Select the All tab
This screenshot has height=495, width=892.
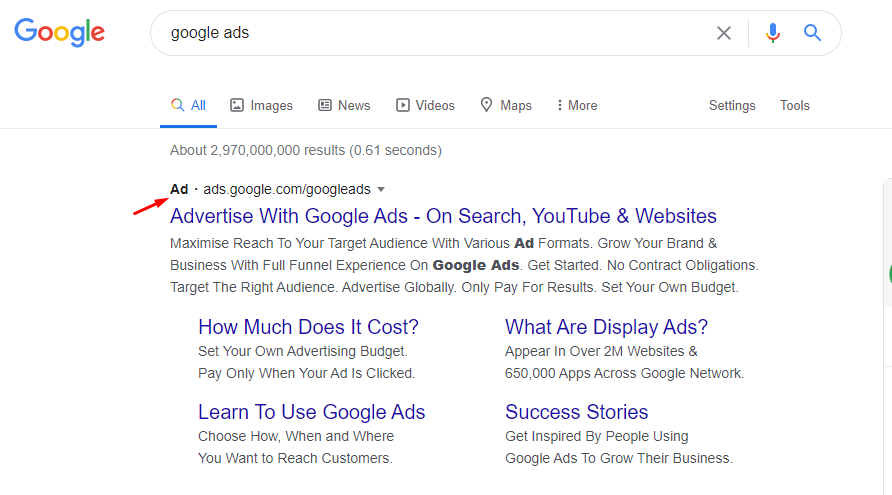click(x=188, y=105)
